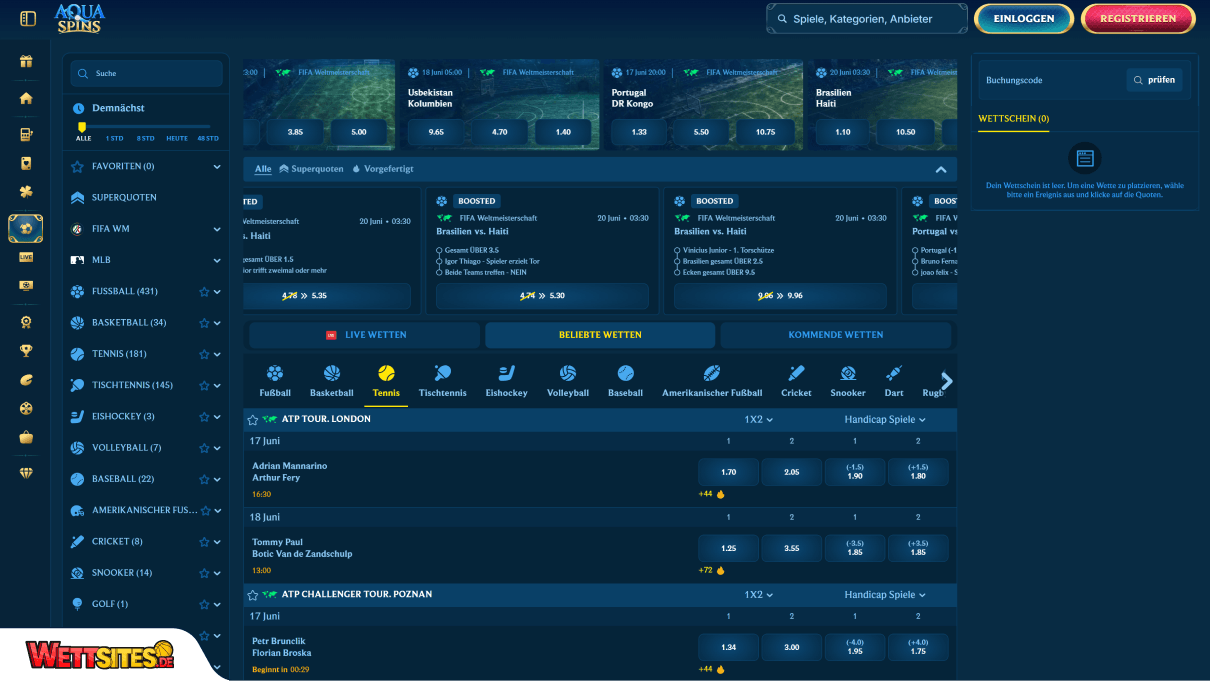
Task: Select the Alle filter tab
Action: [263, 169]
